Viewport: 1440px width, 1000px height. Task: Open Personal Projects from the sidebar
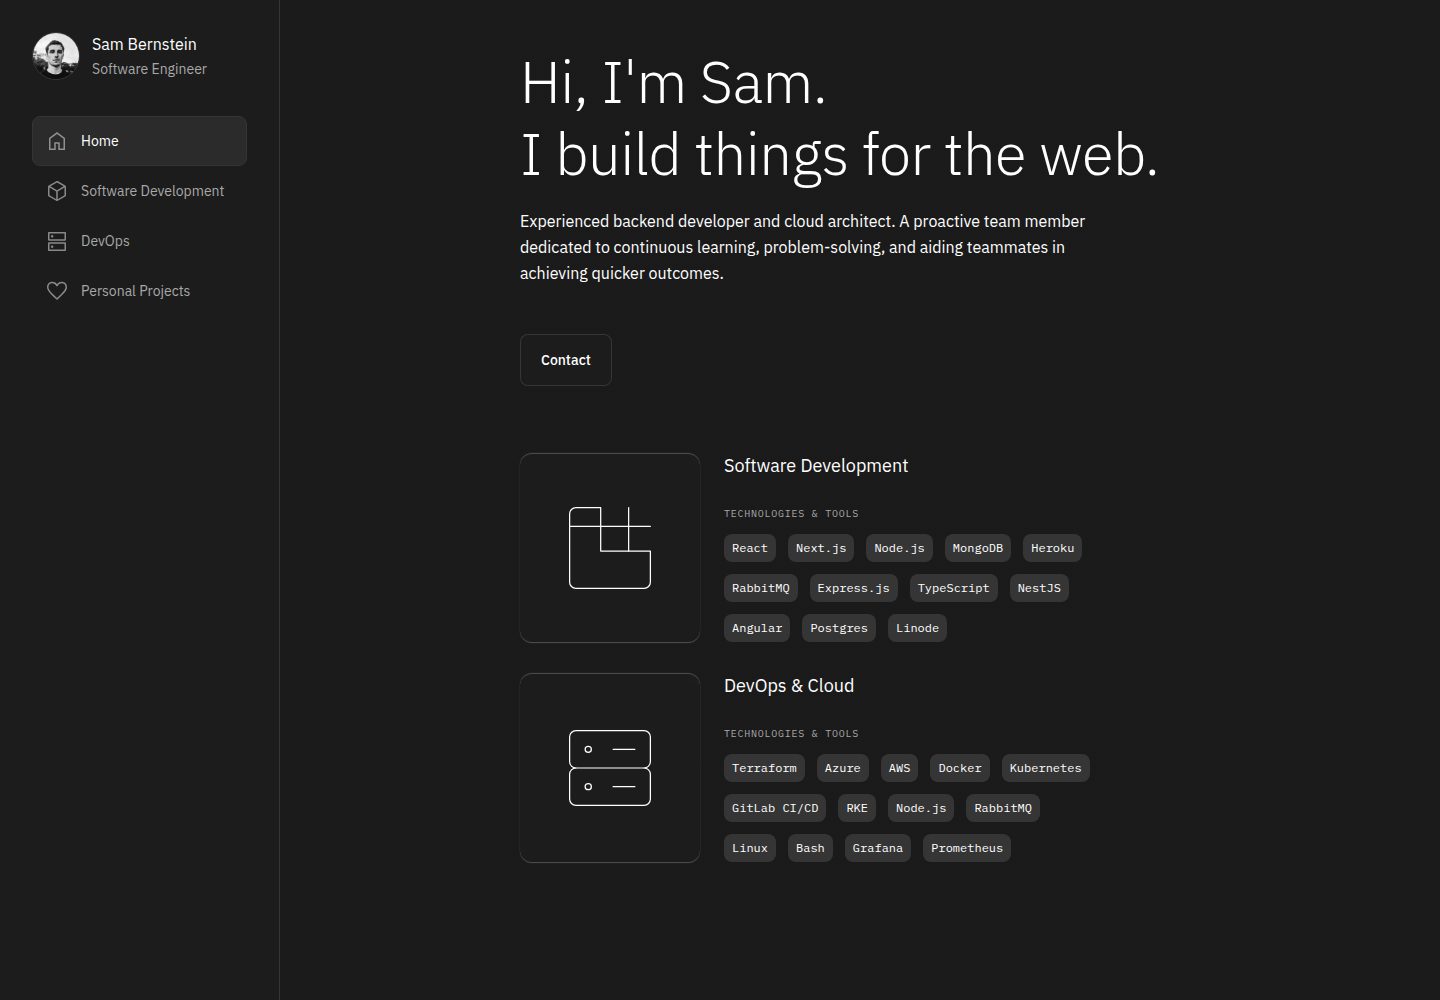[x=140, y=291]
